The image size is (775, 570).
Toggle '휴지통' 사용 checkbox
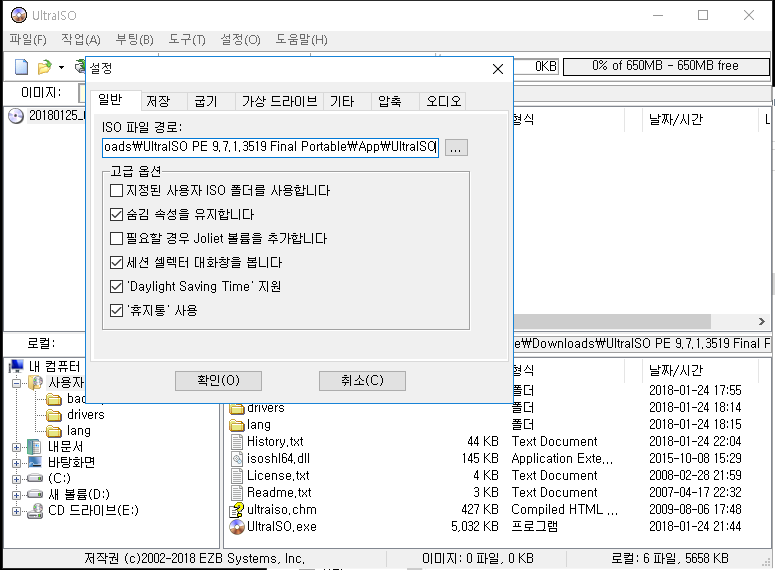[x=116, y=310]
